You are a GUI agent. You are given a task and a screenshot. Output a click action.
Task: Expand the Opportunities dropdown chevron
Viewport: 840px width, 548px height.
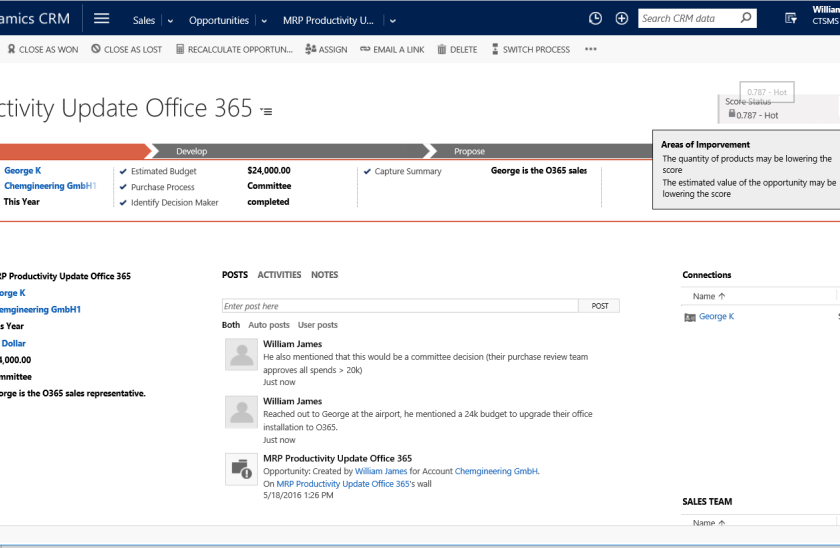[264, 21]
